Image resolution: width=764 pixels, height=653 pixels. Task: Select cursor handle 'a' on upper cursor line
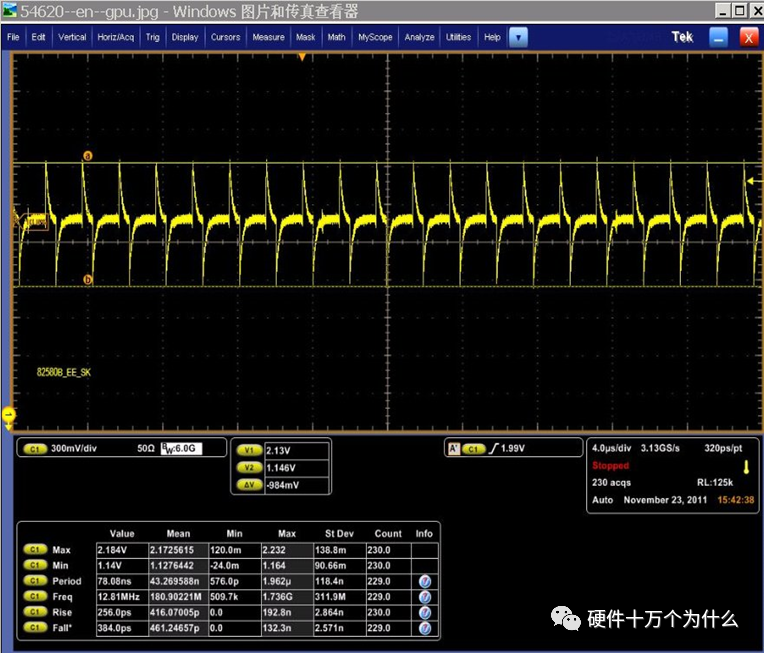[x=87, y=157]
